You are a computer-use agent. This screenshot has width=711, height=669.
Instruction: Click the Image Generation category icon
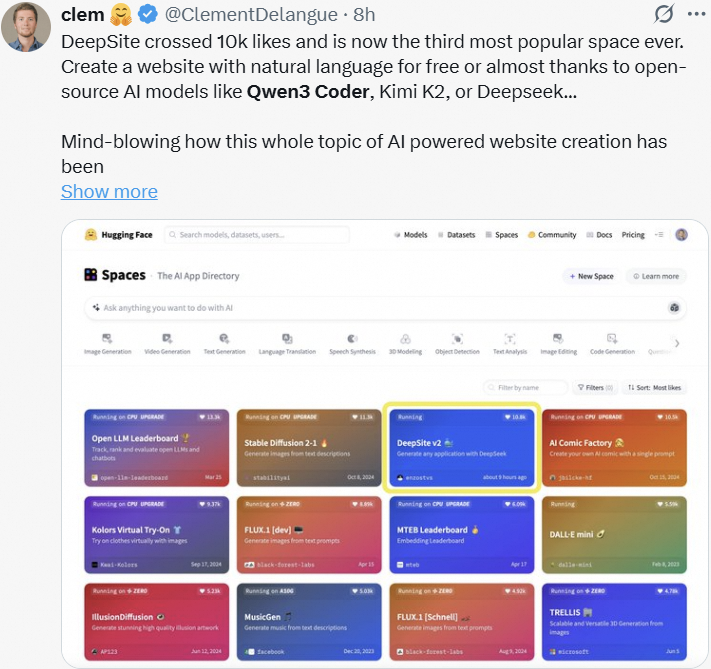[107, 338]
